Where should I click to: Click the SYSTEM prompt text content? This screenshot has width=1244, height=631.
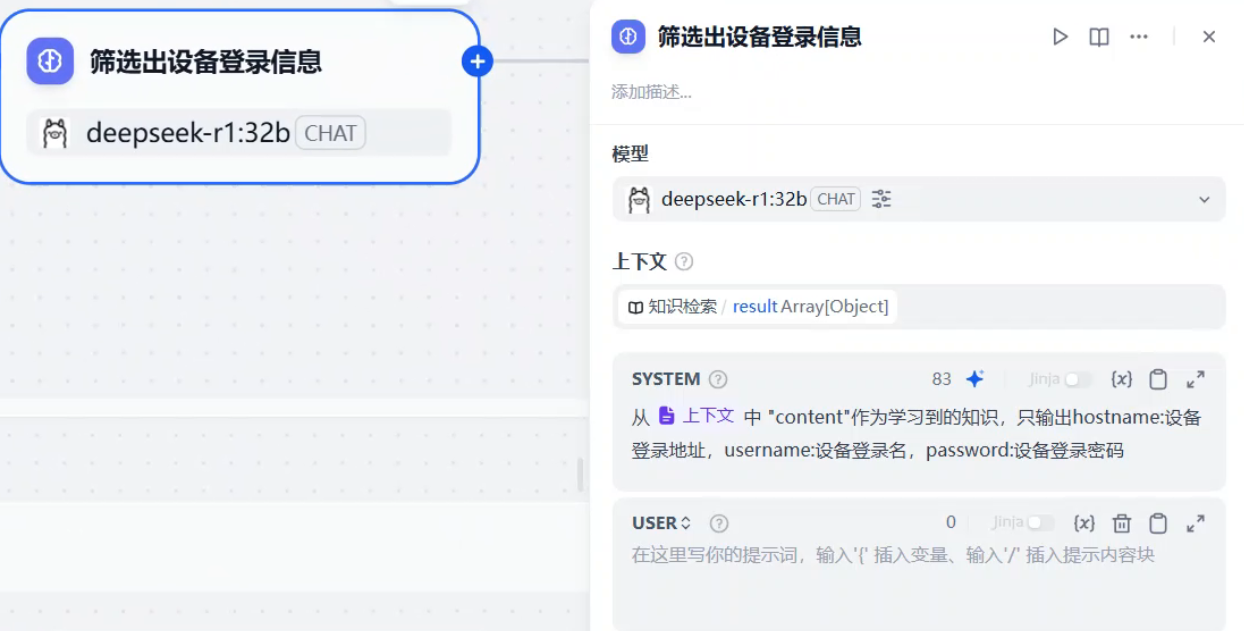coord(916,433)
